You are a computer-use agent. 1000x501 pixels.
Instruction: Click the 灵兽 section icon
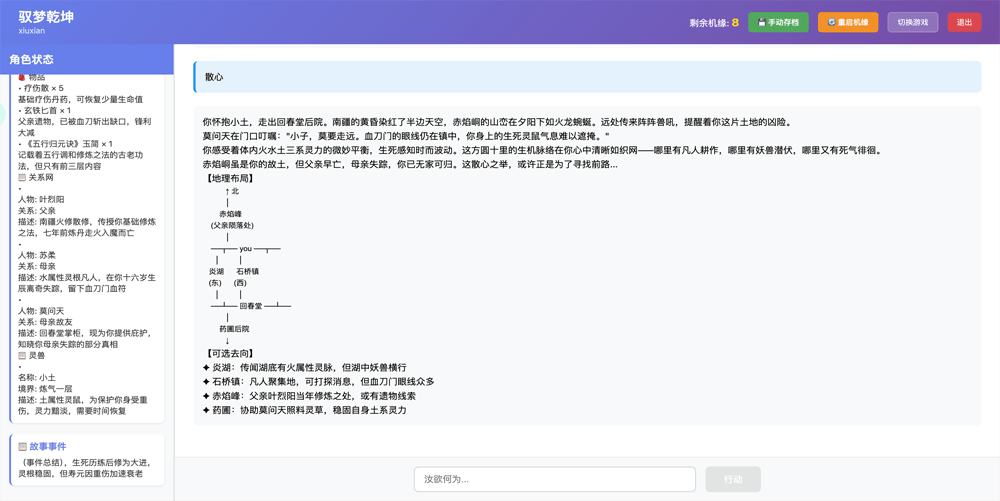coord(22,355)
